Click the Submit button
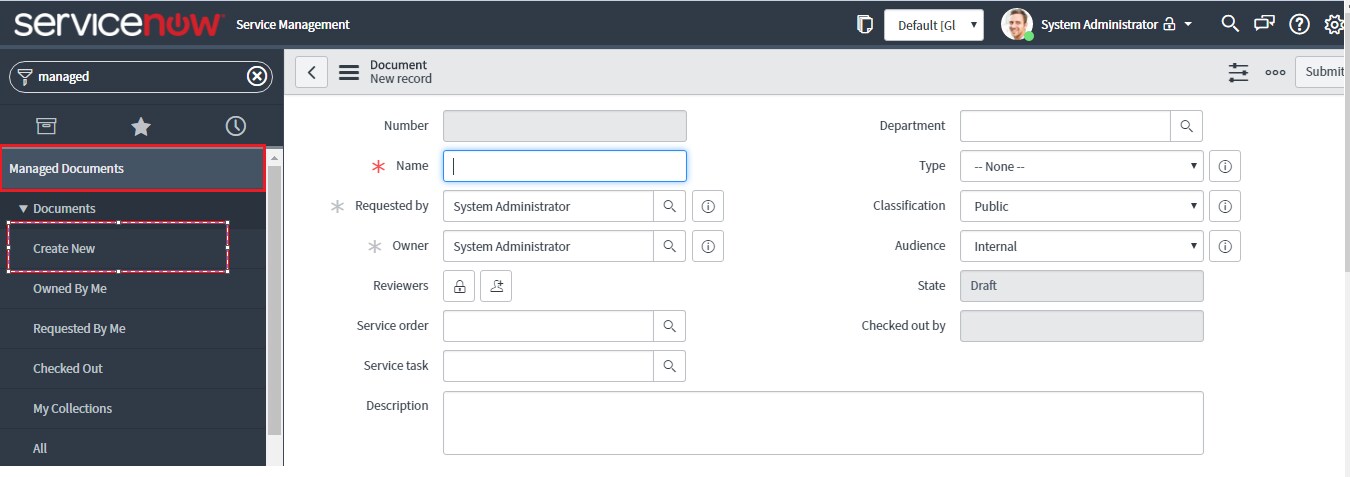The height and width of the screenshot is (477, 1350). pyautogui.click(x=1323, y=72)
